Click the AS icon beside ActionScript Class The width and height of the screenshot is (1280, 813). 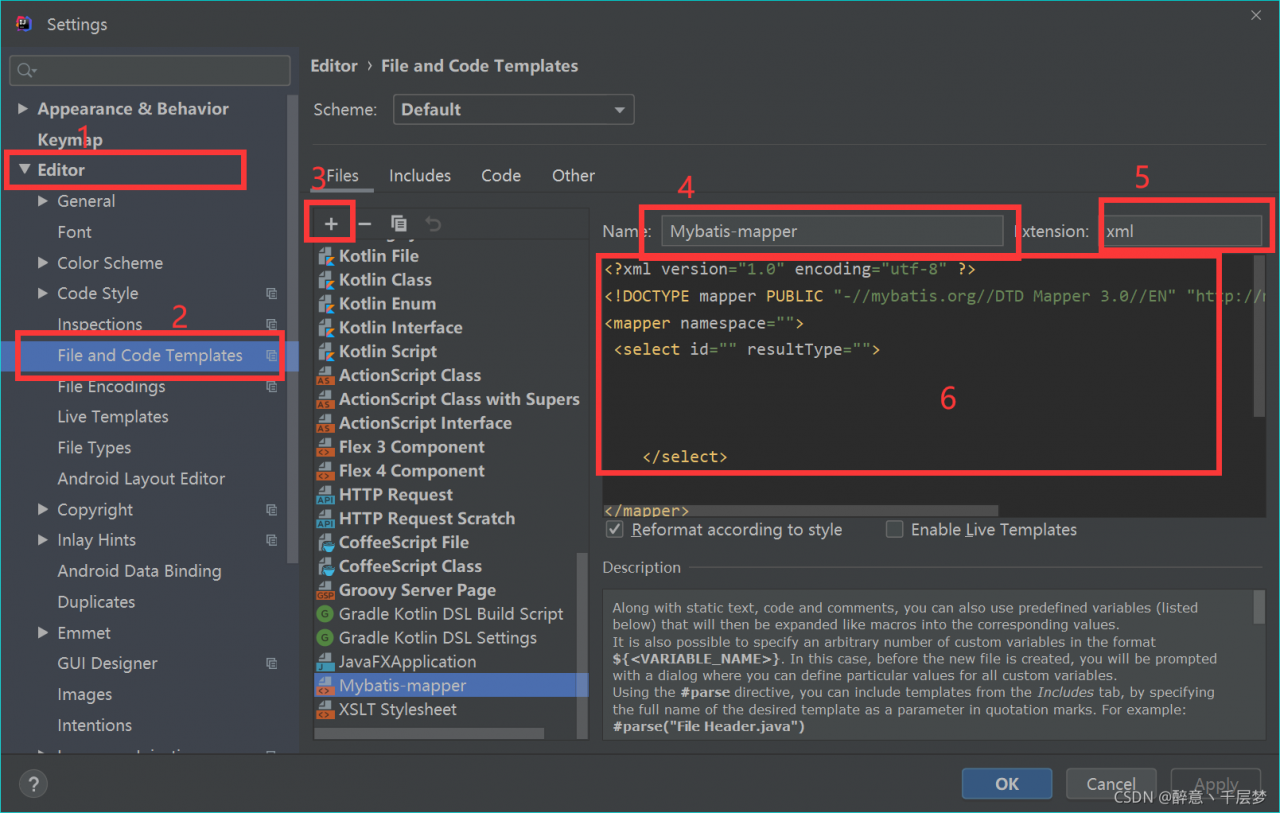(326, 376)
